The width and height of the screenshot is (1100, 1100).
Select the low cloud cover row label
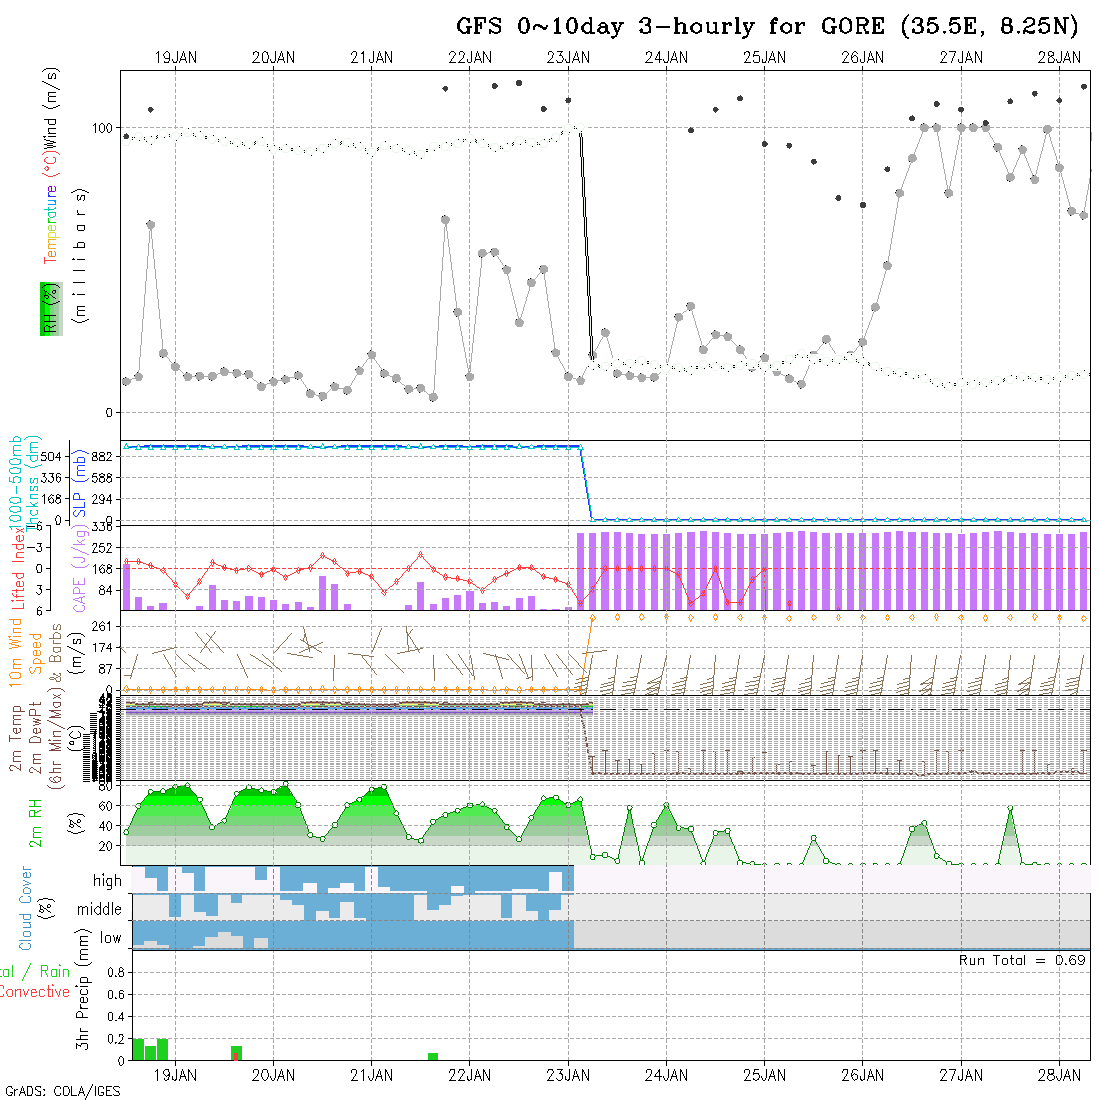110,938
